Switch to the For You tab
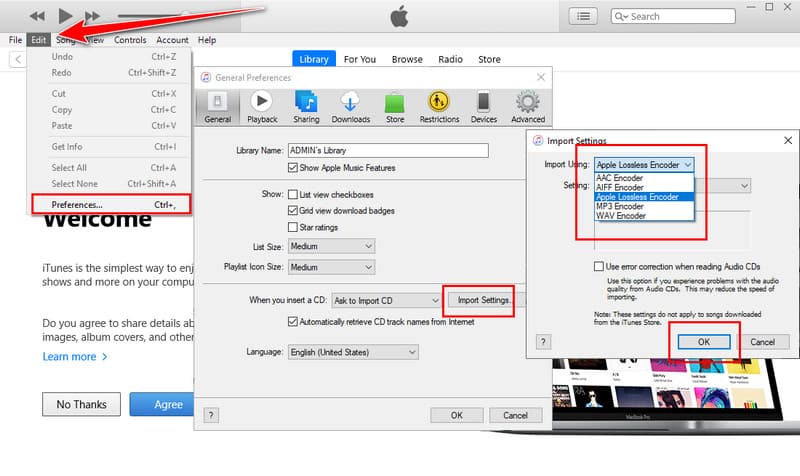The height and width of the screenshot is (476, 800). click(x=360, y=59)
